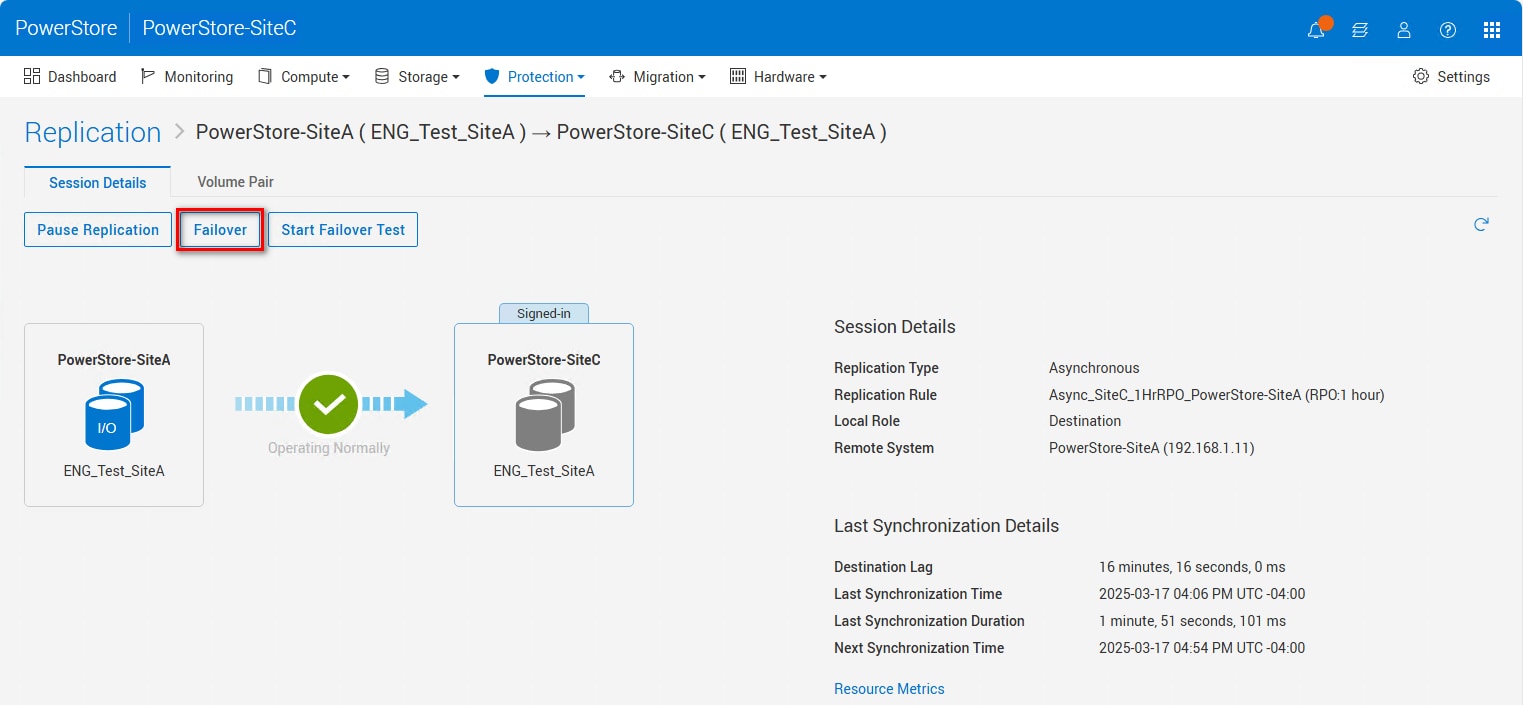Viewport: 1523px width, 705px height.
Task: Click the Destination Lag label
Action: [x=883, y=567]
